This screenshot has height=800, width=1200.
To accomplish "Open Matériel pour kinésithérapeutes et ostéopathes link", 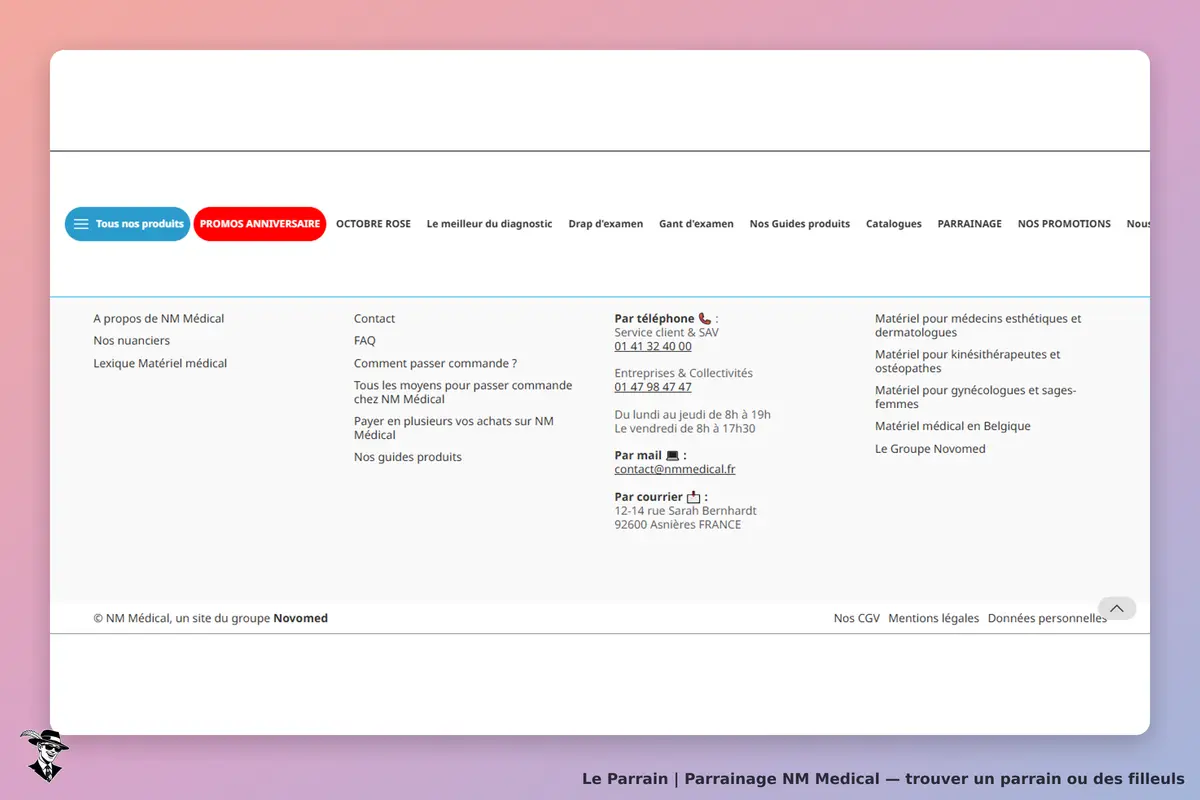I will (968, 361).
